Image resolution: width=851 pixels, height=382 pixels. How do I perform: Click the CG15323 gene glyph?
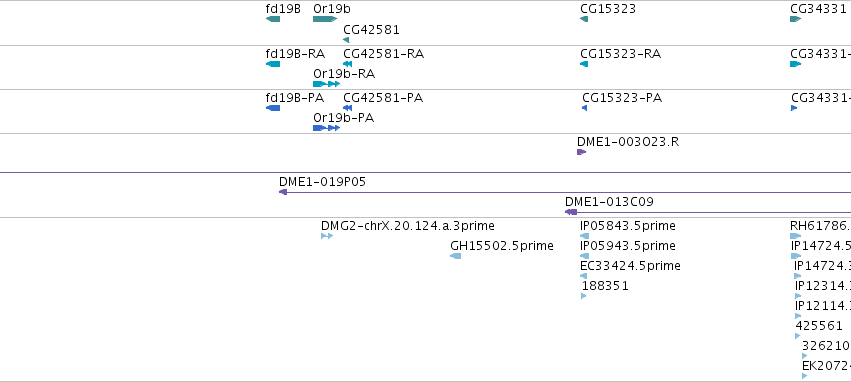pyautogui.click(x=584, y=19)
